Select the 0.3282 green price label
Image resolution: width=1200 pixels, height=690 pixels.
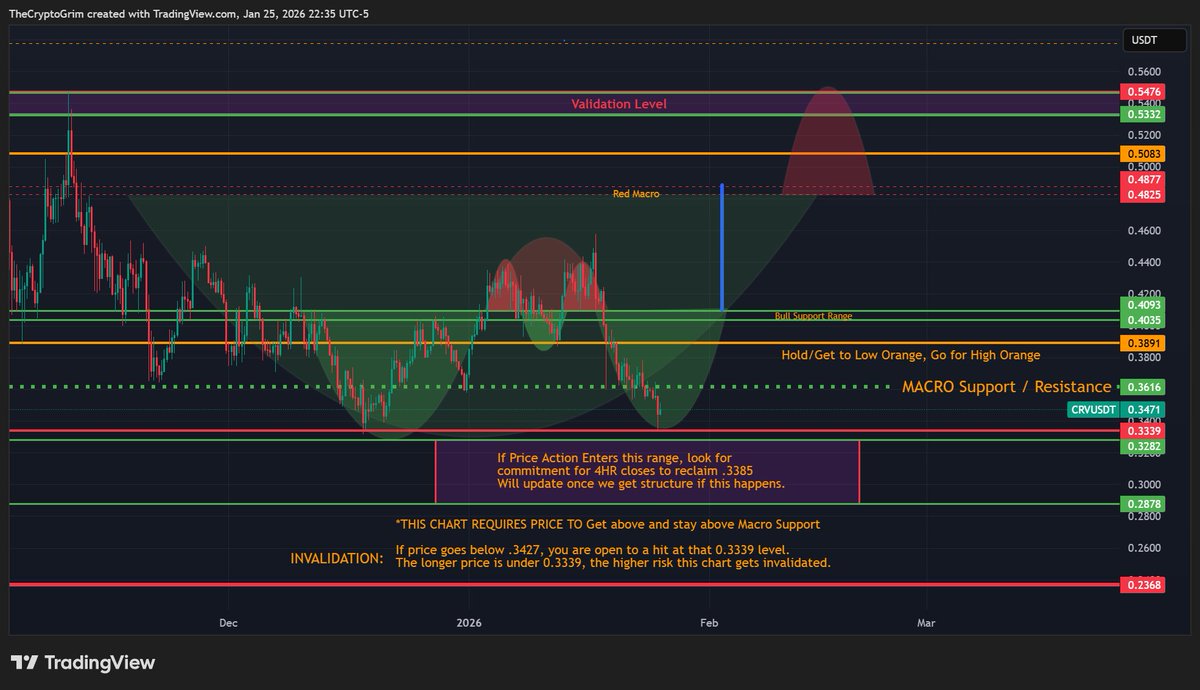pos(1144,446)
